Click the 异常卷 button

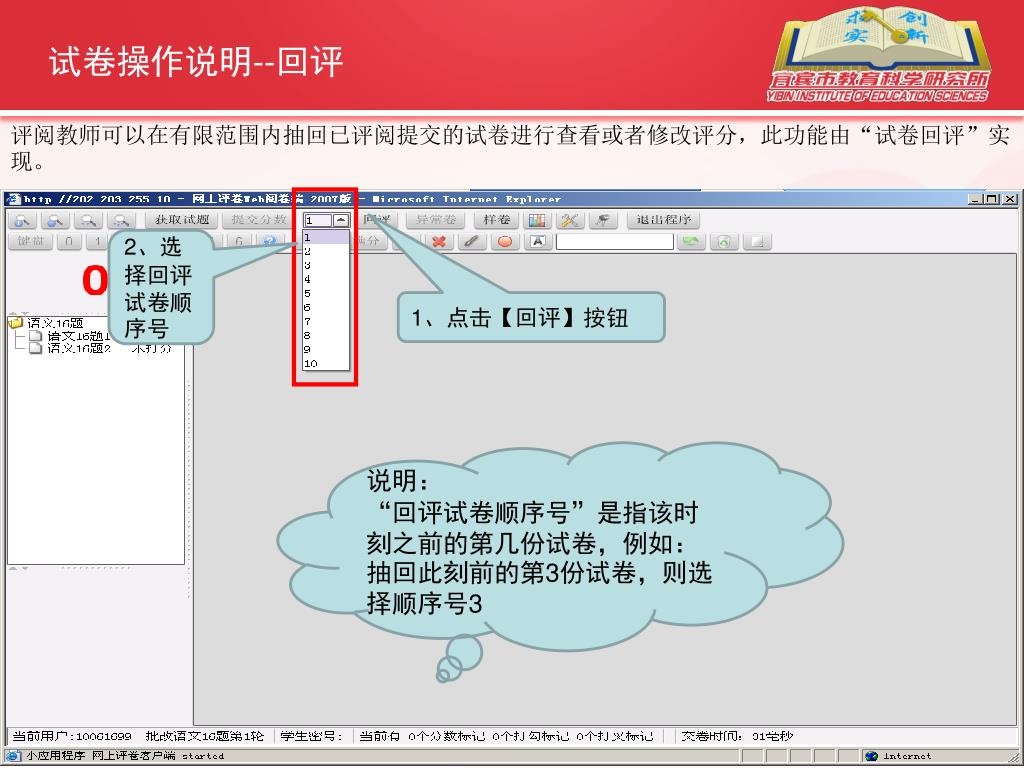pos(435,220)
